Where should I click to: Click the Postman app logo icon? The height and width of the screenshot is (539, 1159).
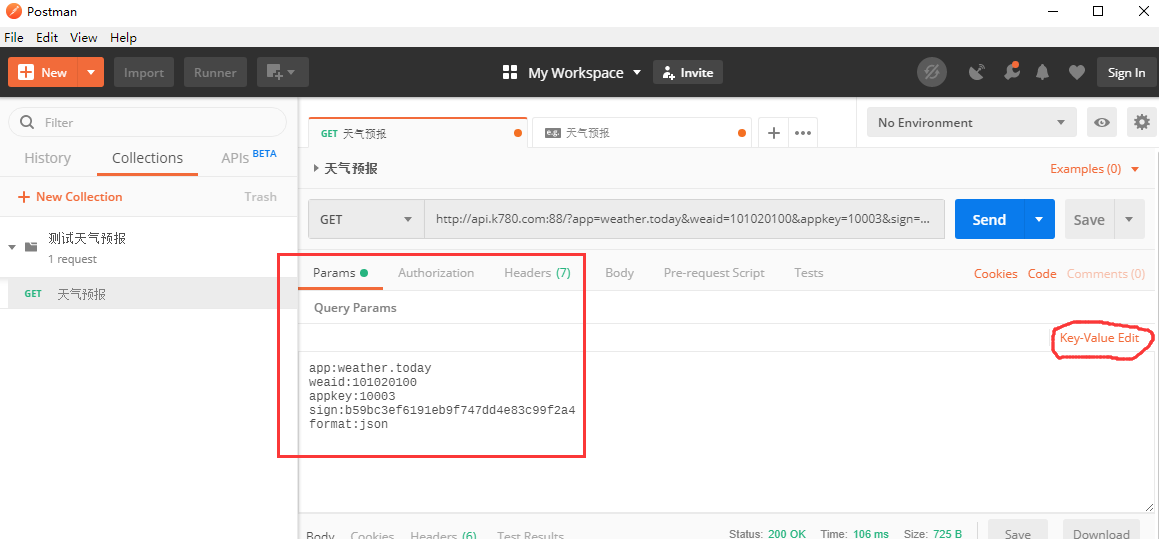coord(13,12)
